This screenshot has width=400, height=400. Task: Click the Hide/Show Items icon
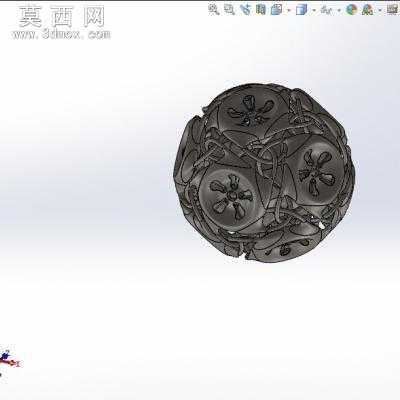click(x=326, y=10)
